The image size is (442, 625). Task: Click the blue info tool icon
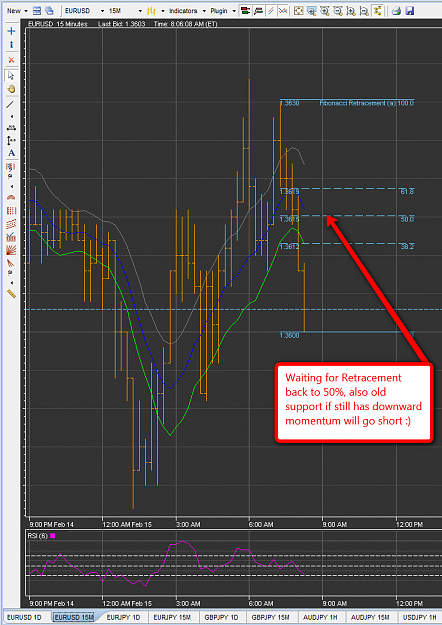[x=11, y=45]
